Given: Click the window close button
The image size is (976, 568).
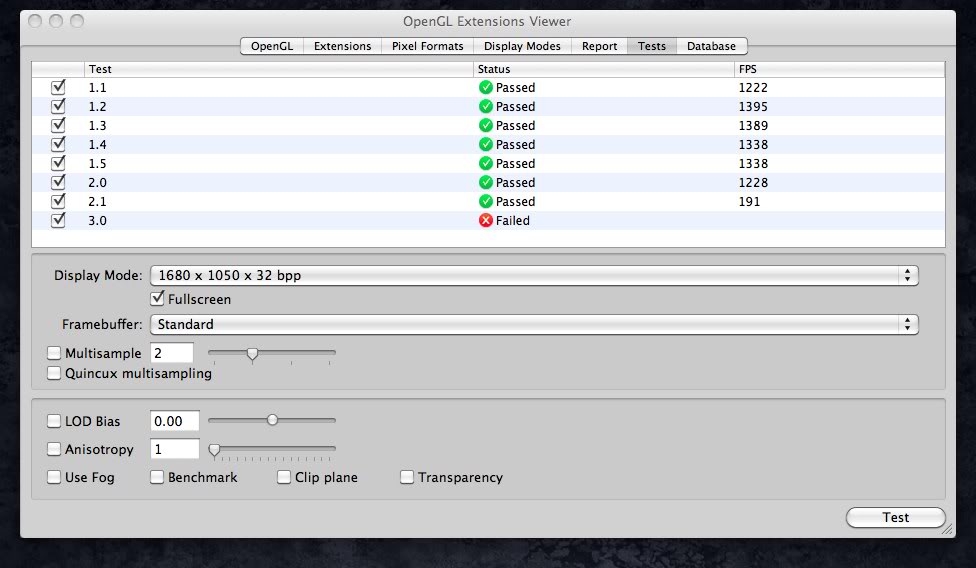Looking at the screenshot, I should [35, 21].
